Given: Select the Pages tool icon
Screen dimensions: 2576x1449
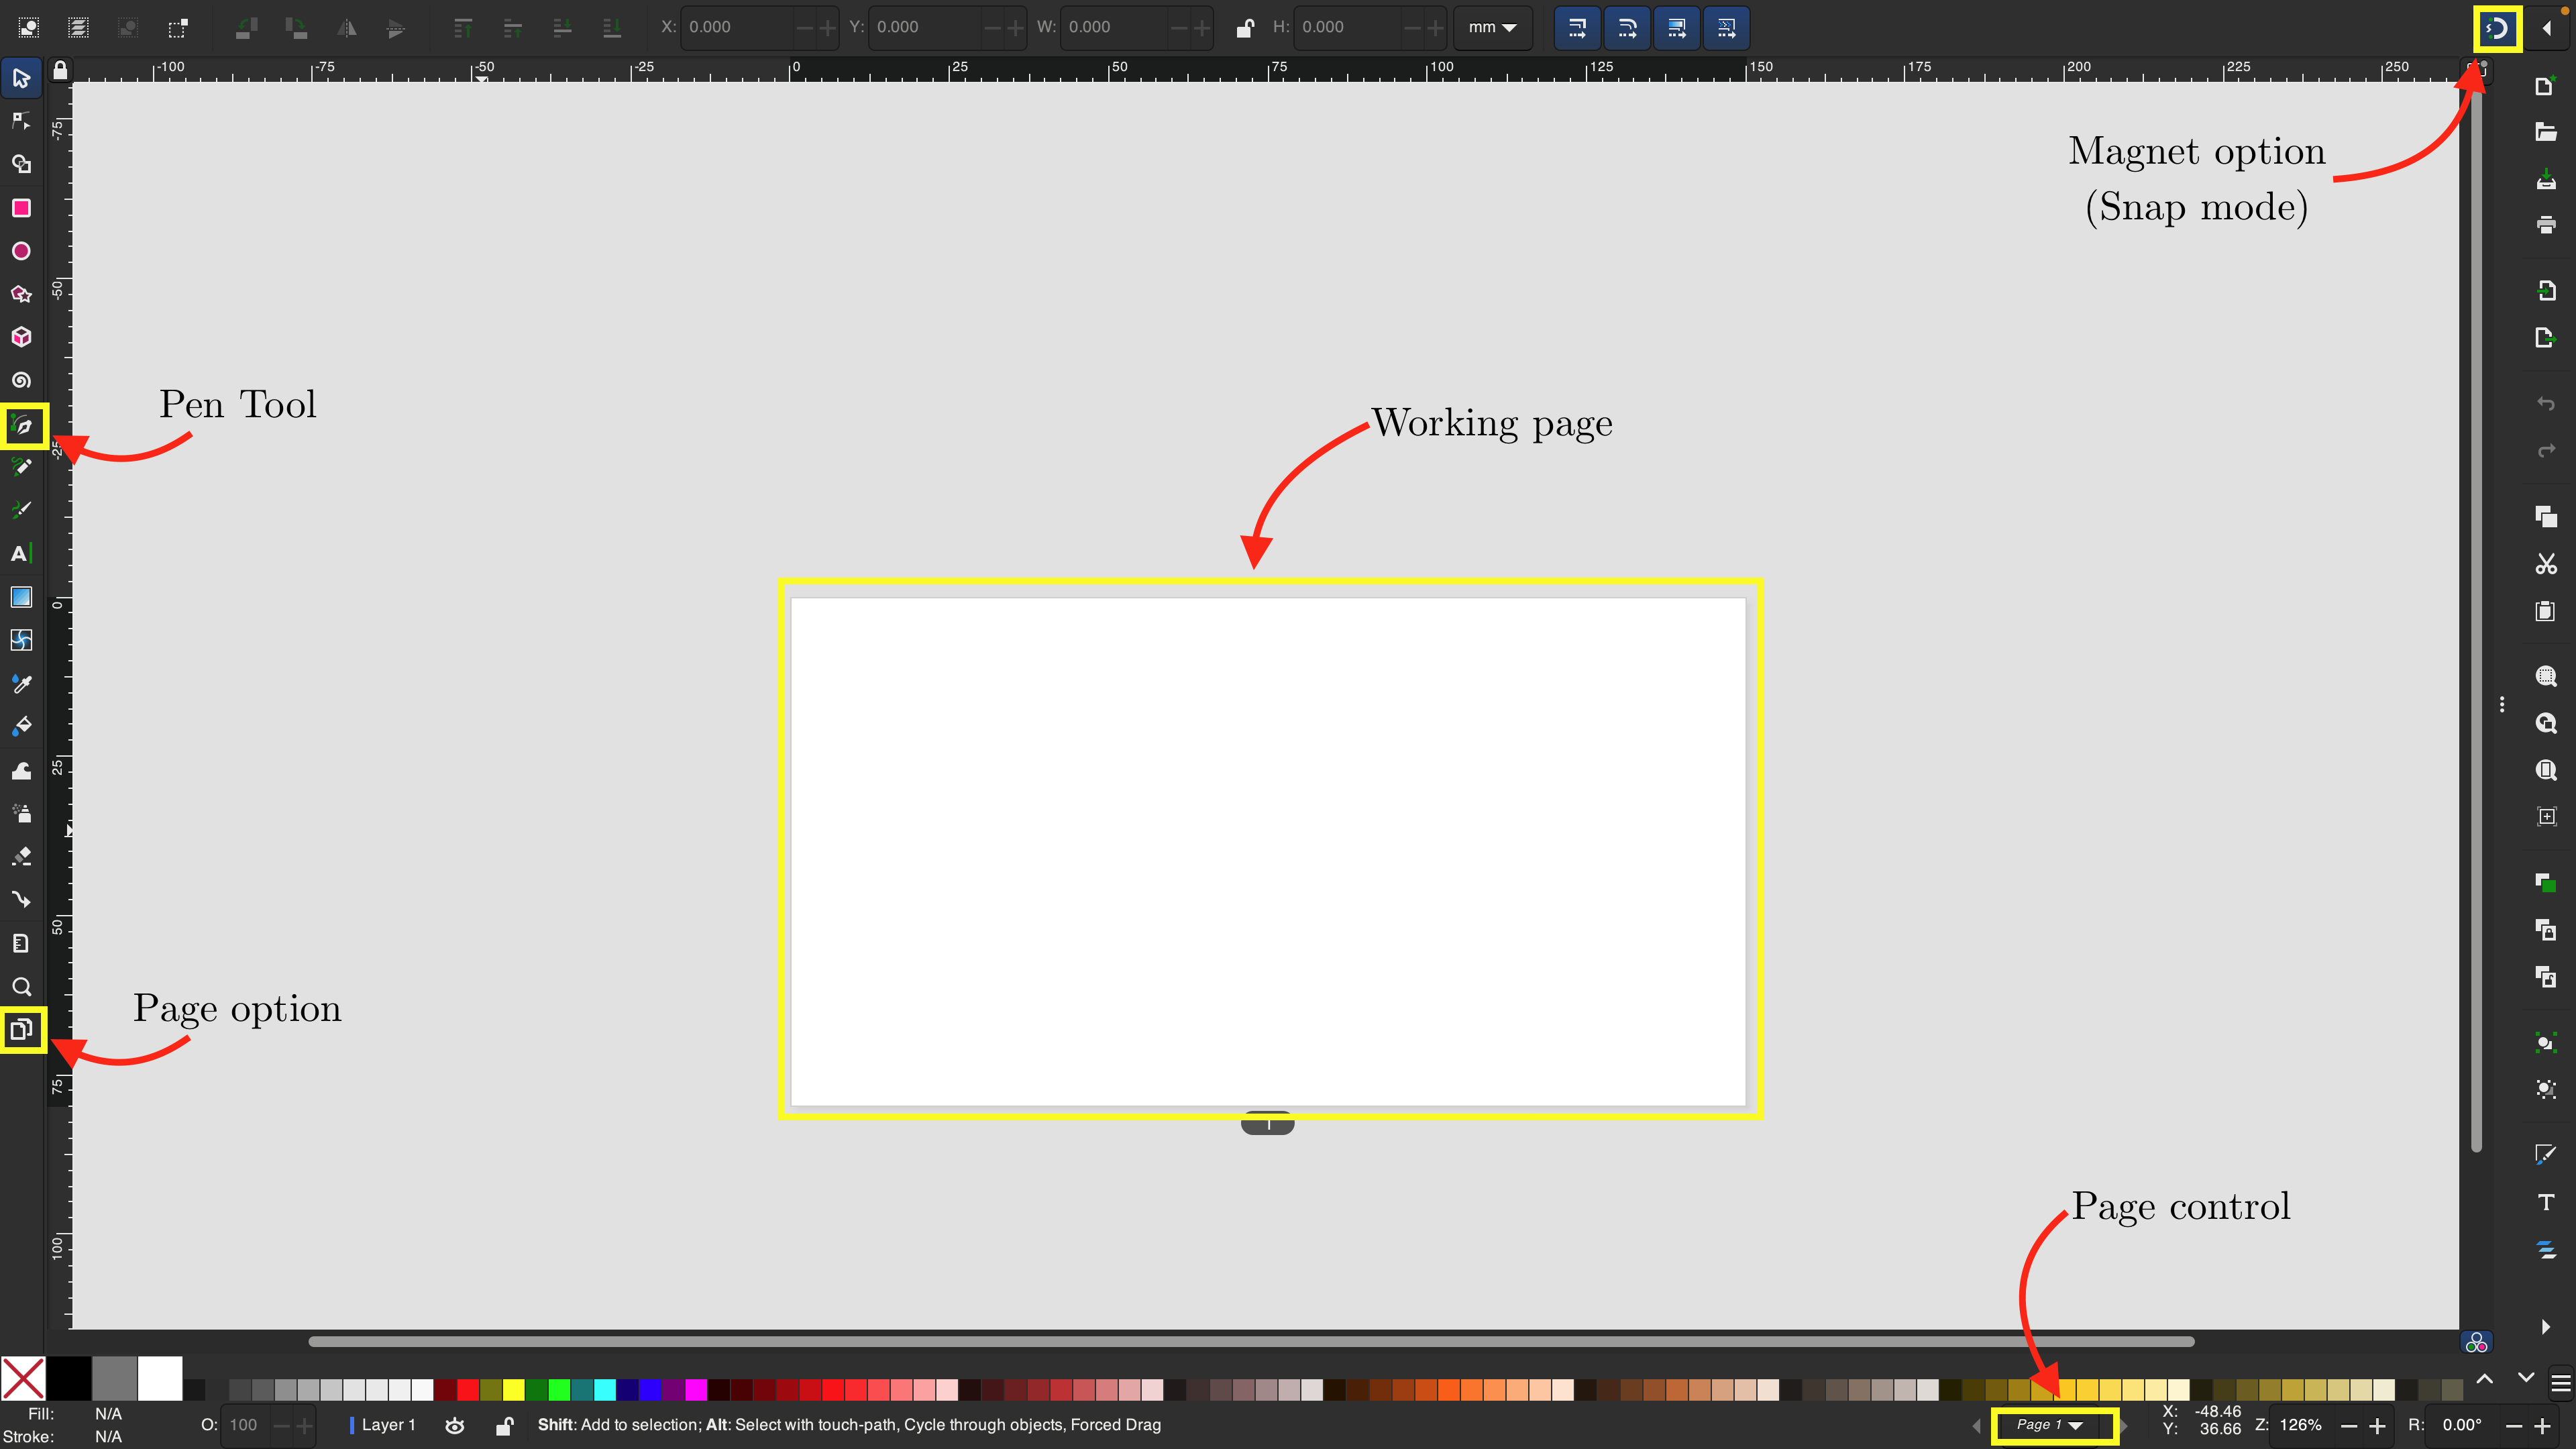Looking at the screenshot, I should coord(22,1029).
